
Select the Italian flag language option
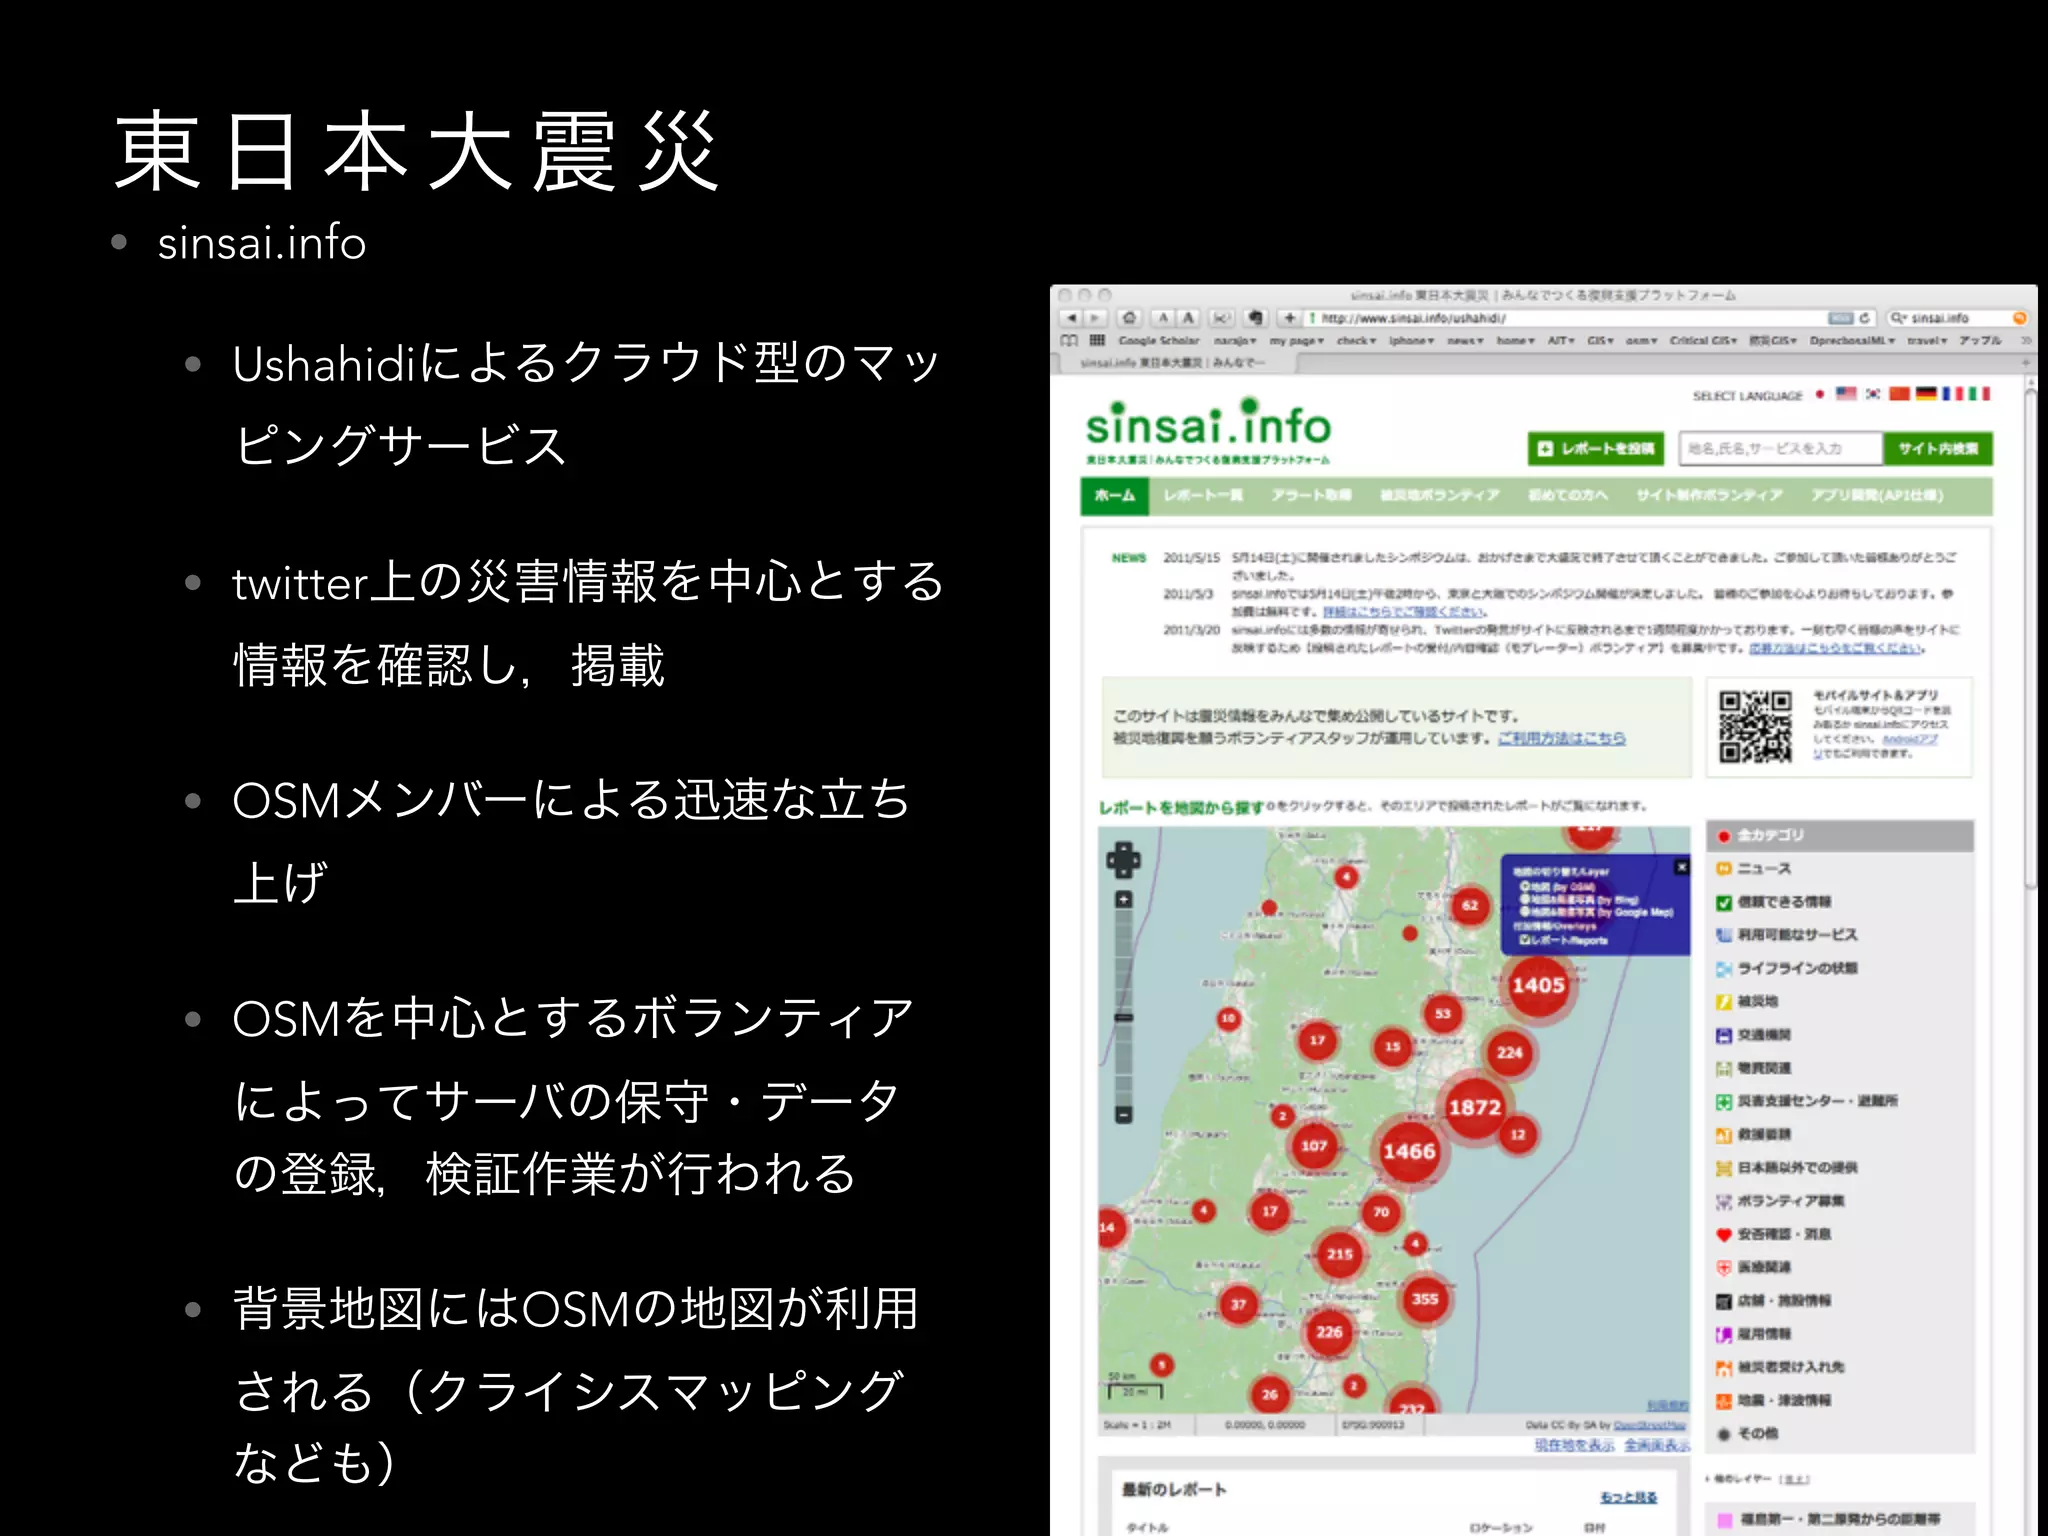1979,394
